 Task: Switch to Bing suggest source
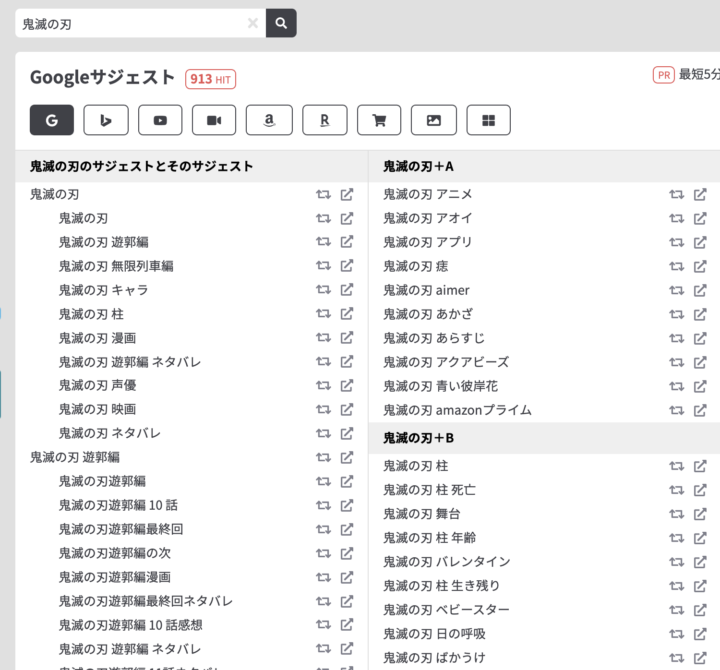pos(106,120)
